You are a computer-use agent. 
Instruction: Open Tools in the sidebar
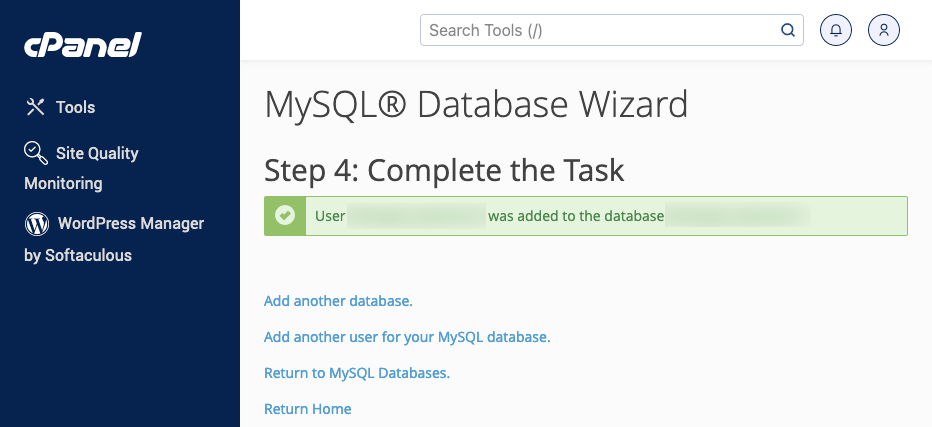pyautogui.click(x=60, y=107)
